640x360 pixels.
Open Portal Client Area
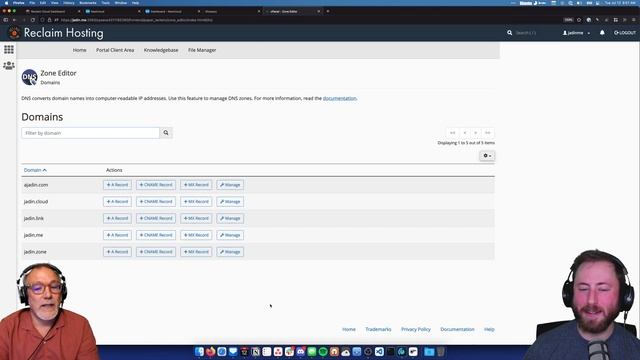click(x=115, y=50)
